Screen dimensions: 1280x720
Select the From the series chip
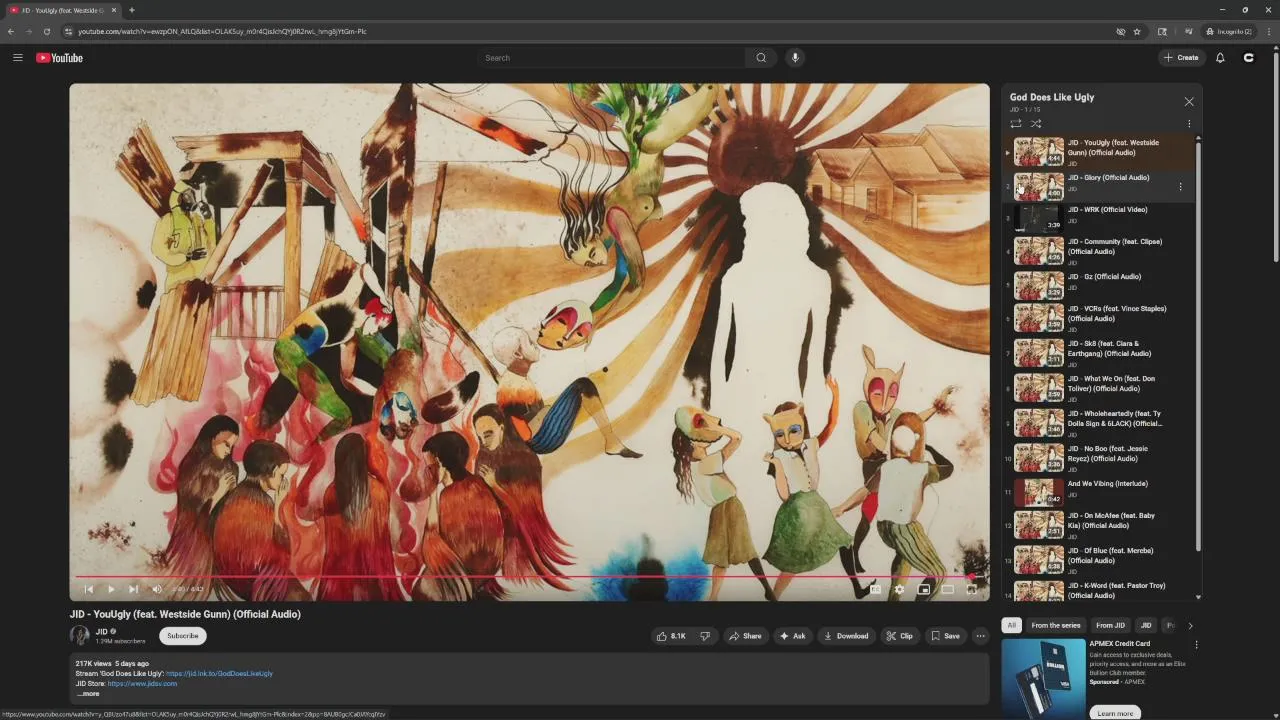coord(1056,625)
